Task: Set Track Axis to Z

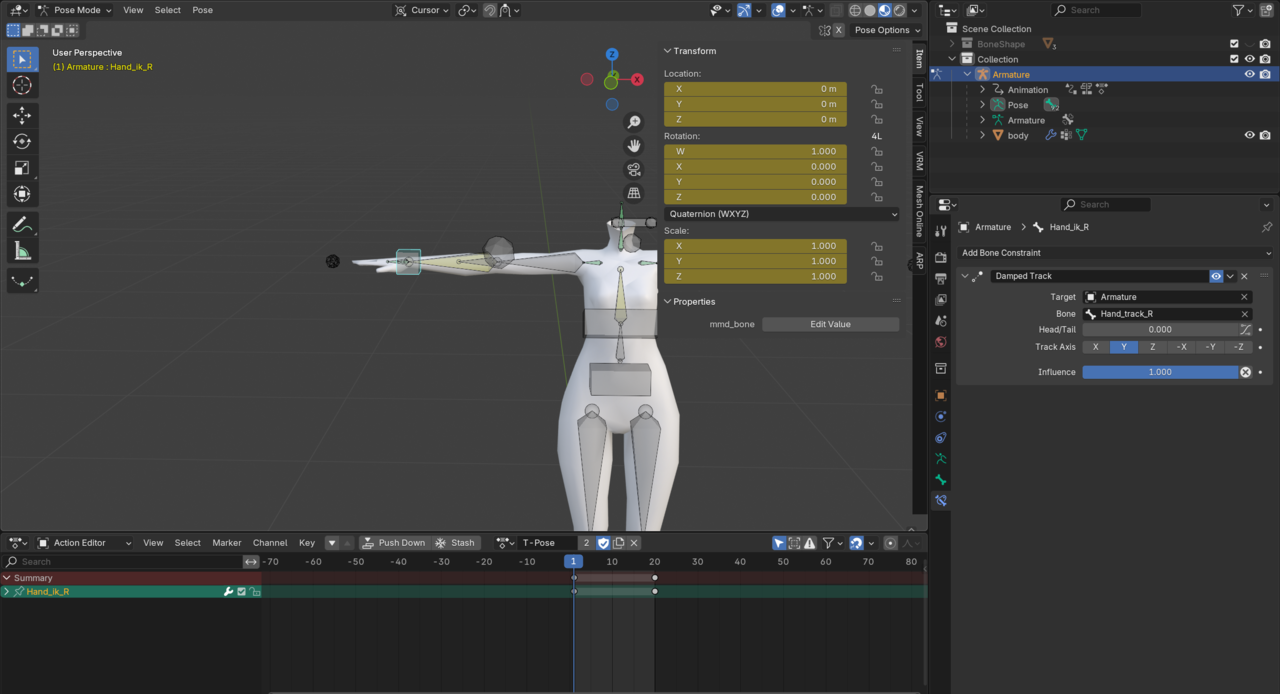Action: click(1152, 347)
